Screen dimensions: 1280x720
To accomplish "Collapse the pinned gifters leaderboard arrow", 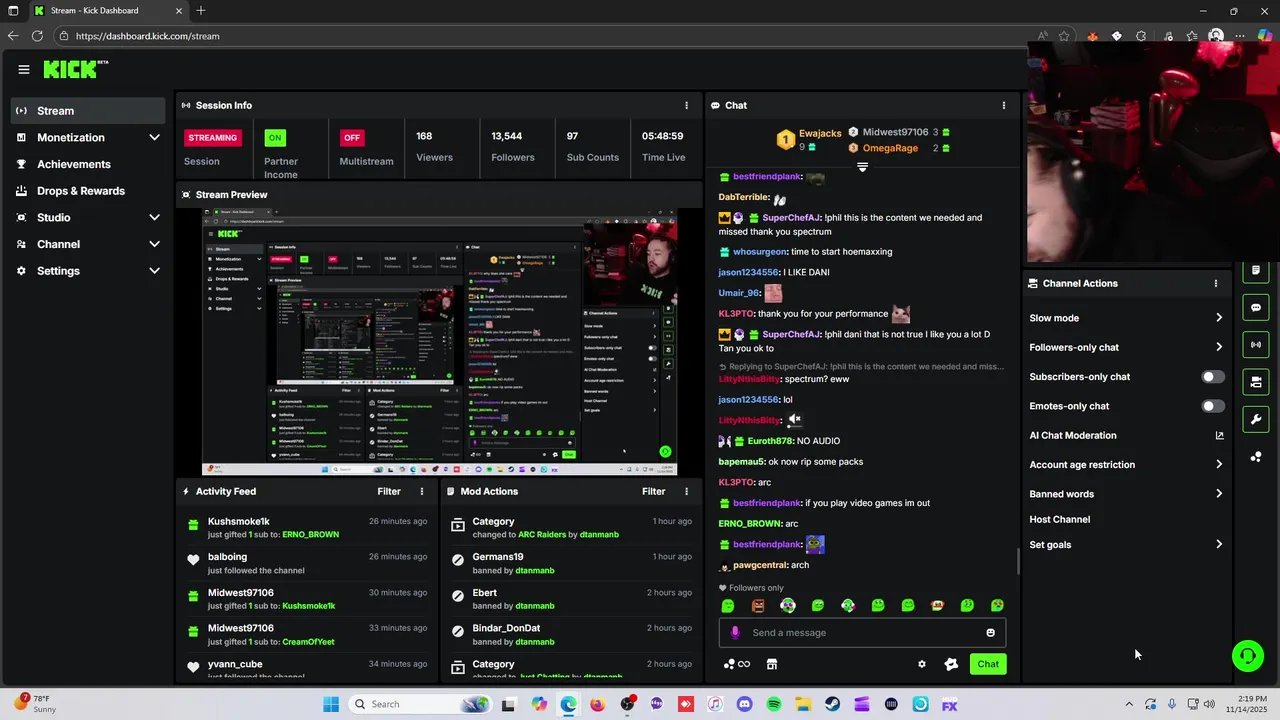I will click(862, 167).
